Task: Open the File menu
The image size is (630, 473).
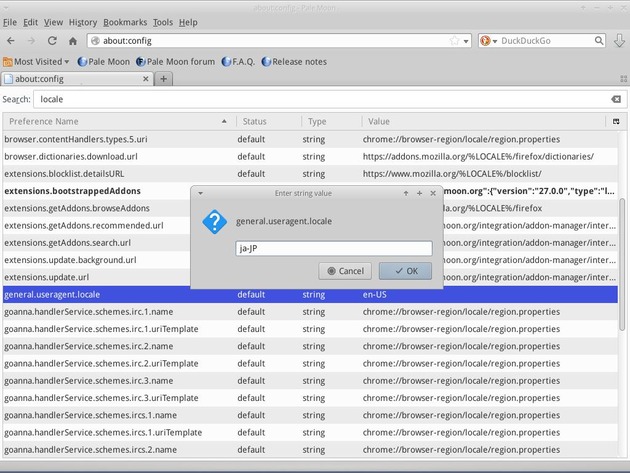Action: pos(10,23)
